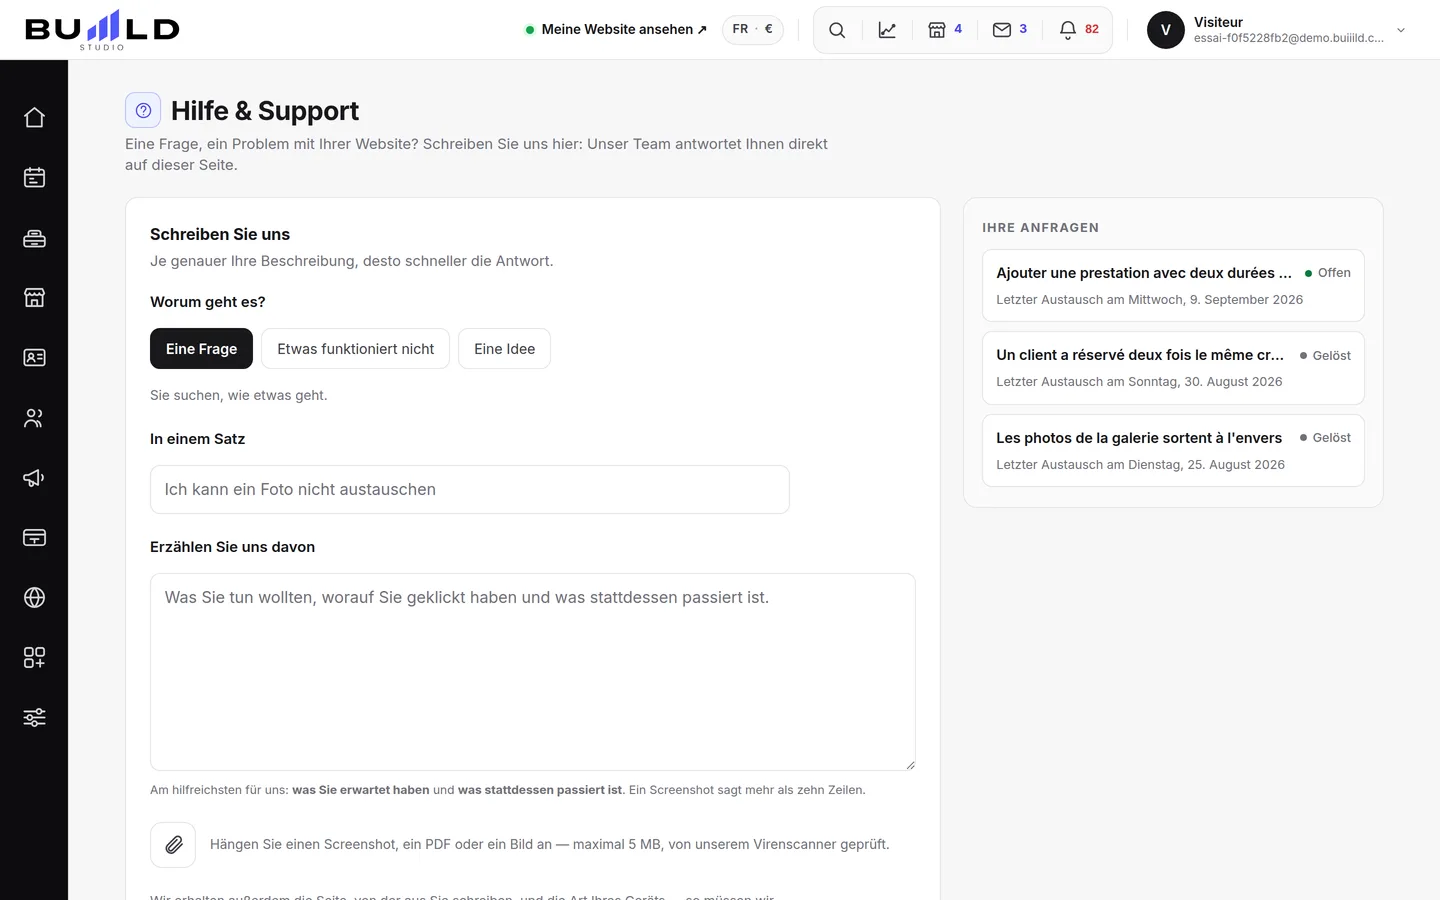Open the statistics chart icon

pyautogui.click(x=887, y=30)
